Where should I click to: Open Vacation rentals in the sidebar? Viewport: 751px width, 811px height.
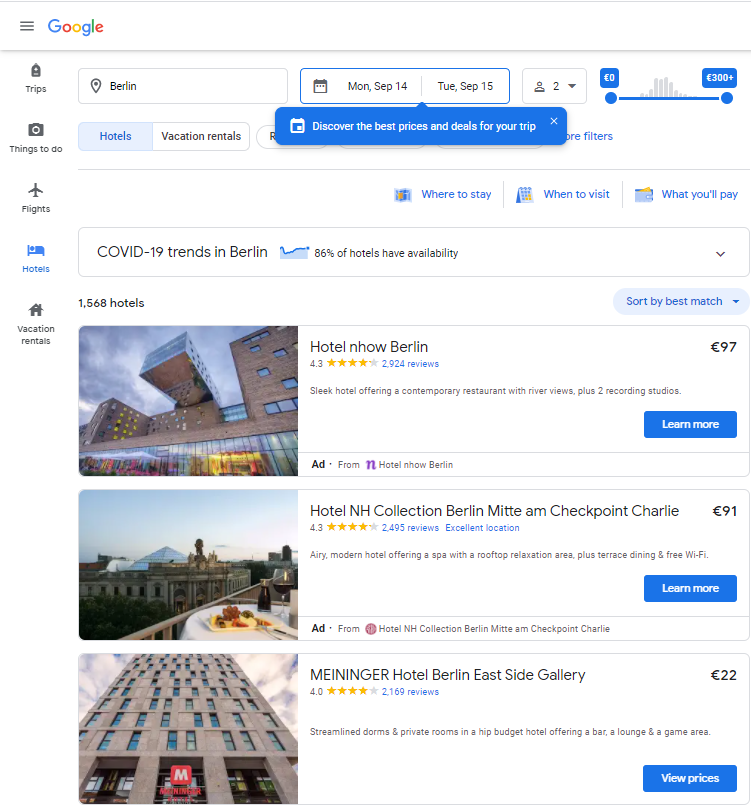tap(36, 322)
